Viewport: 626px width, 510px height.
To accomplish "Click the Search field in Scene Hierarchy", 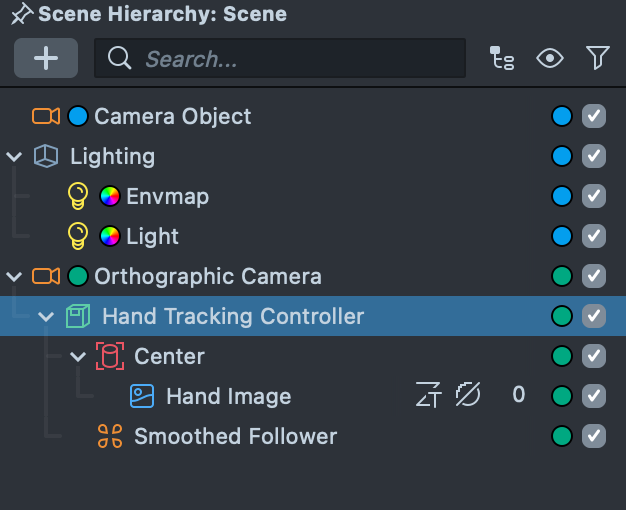I will point(280,58).
